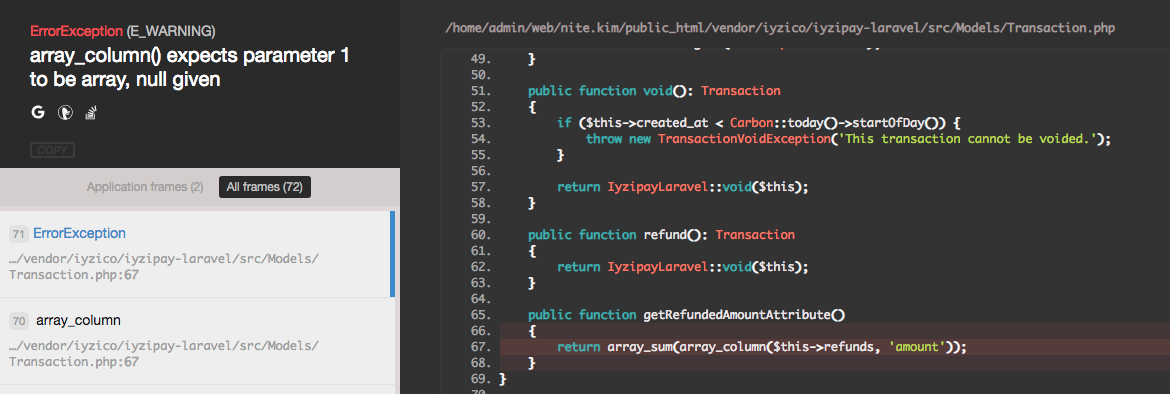Select frame 71 ErrorException
The height and width of the screenshot is (394, 1170).
[197, 254]
